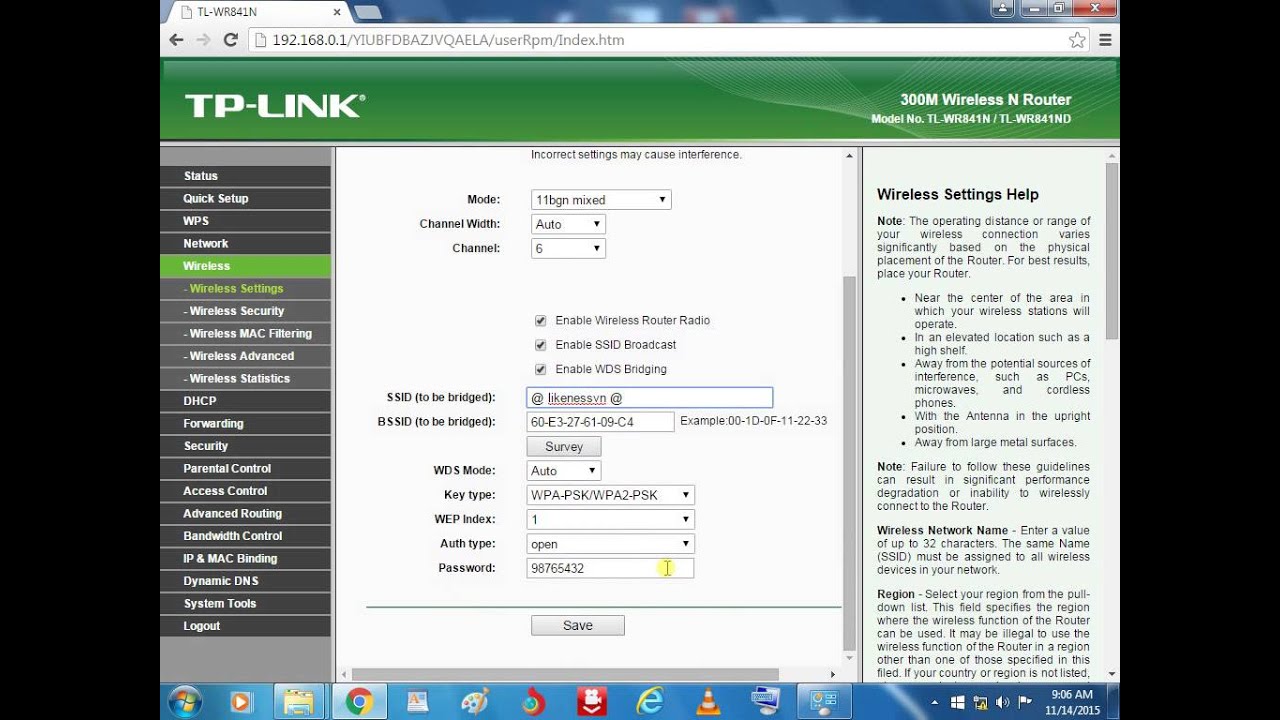This screenshot has height=720, width=1280.
Task: Open the Key type dropdown
Action: click(611, 495)
